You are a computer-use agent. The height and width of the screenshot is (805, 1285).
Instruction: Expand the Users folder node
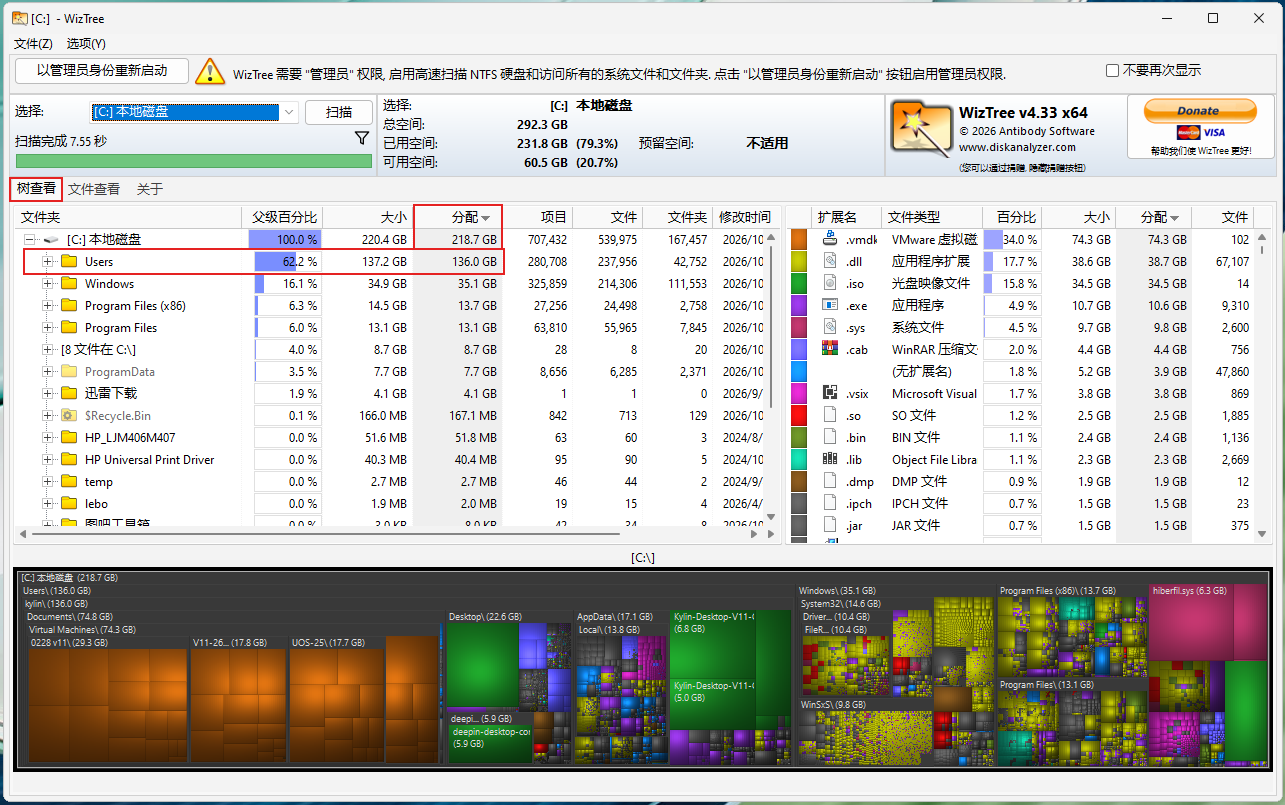point(48,262)
